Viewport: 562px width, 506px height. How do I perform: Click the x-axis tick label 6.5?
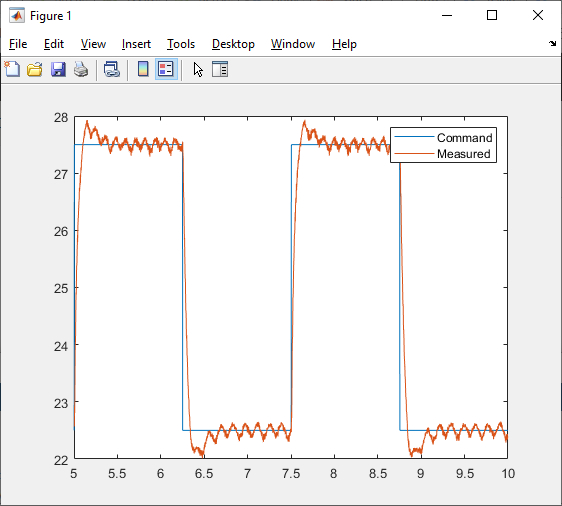(x=204, y=474)
